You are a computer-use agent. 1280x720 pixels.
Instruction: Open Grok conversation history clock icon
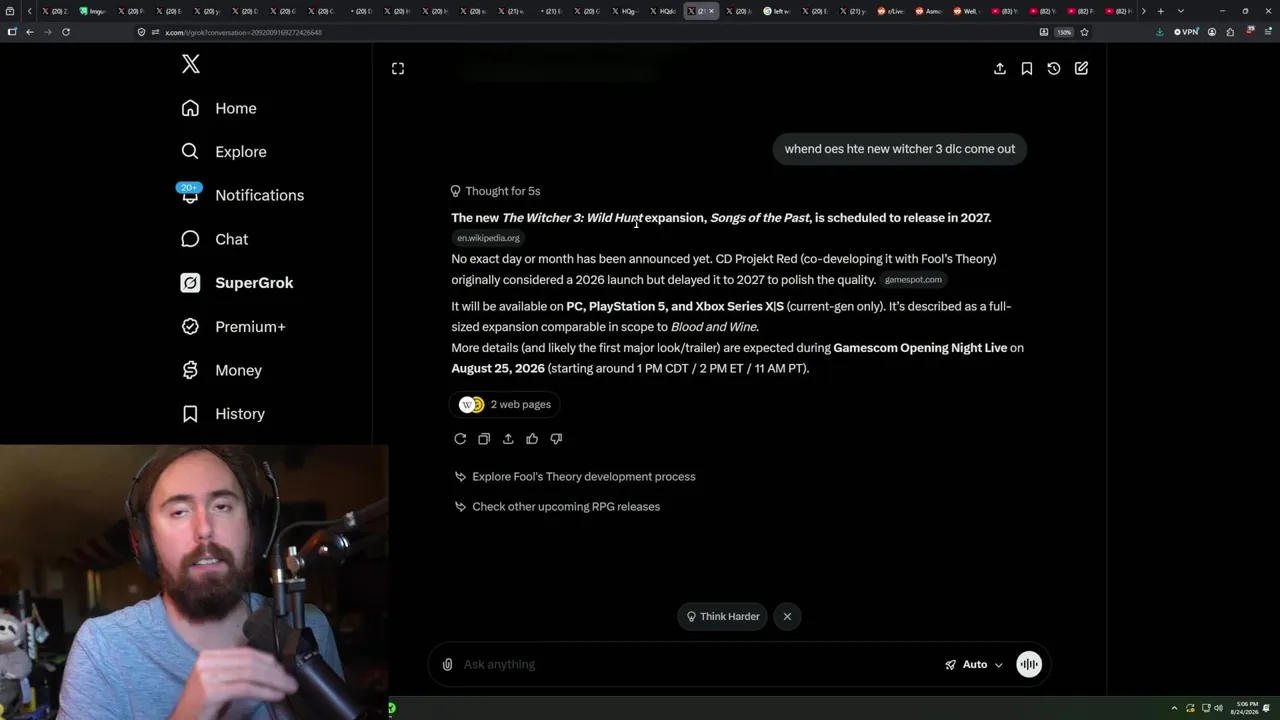pos(1054,68)
